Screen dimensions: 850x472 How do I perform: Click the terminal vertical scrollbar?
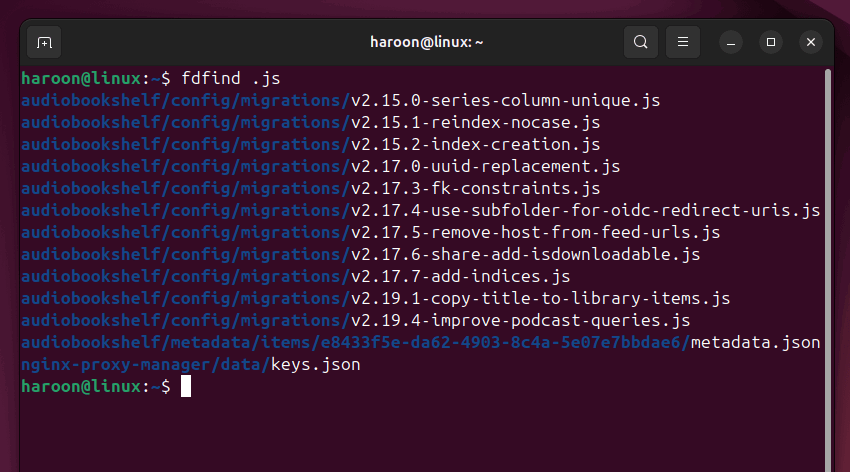pyautogui.click(x=828, y=270)
